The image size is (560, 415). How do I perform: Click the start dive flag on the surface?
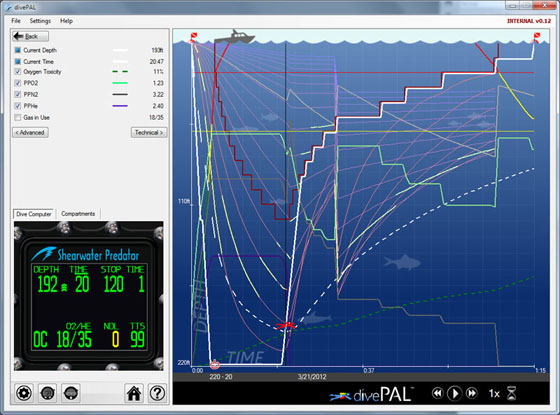(x=193, y=37)
